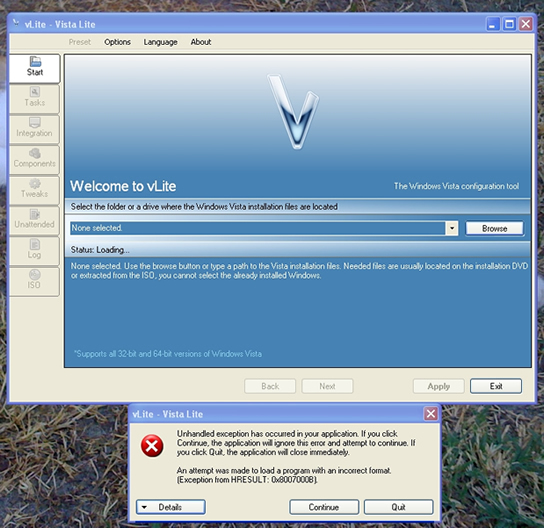Screen dimensions: 544x528
Task: Open the Unattended sidebar tab
Action: pyautogui.click(x=34, y=220)
